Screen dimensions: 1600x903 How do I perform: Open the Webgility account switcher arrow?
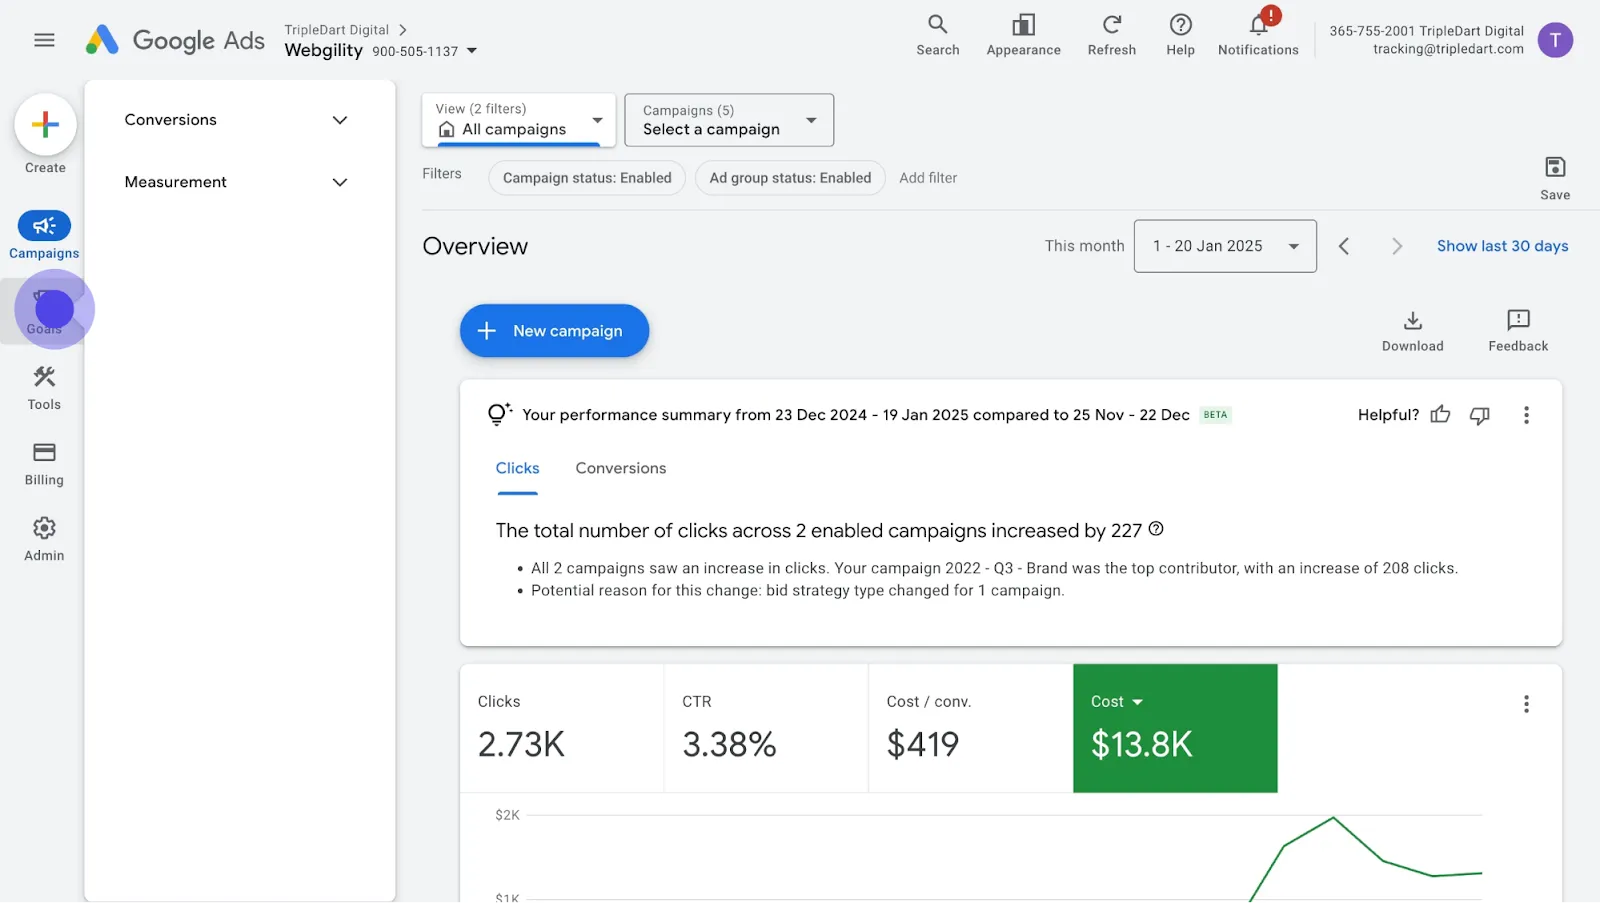472,51
